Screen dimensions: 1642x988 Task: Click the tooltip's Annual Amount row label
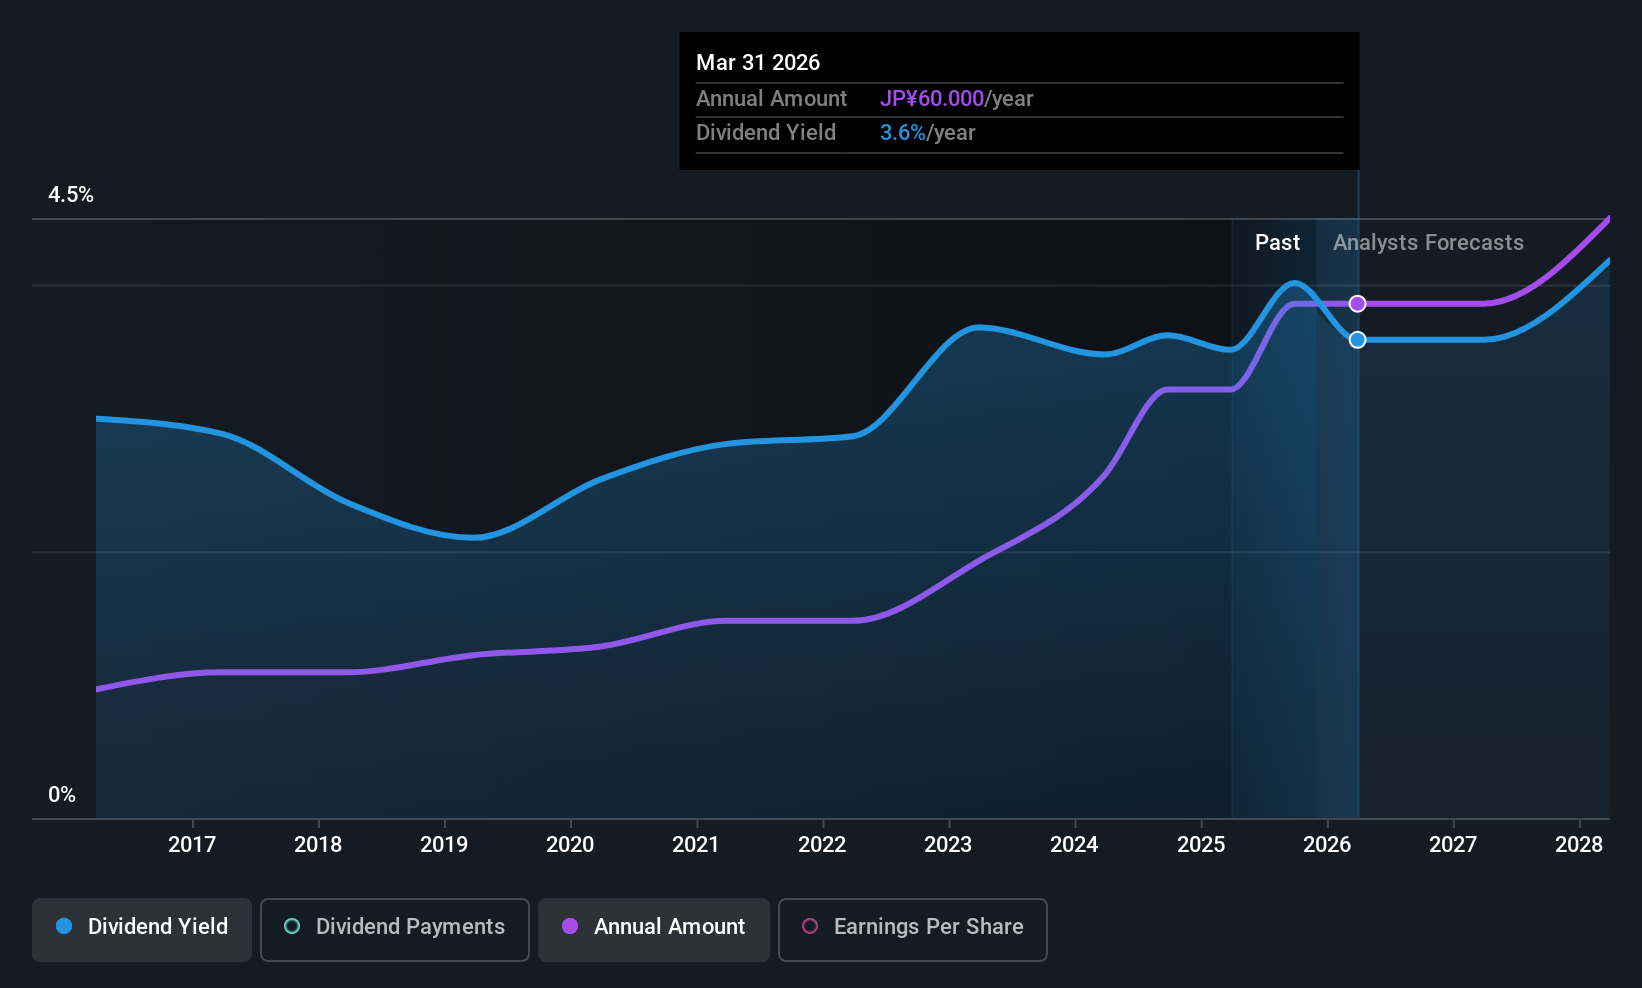point(771,99)
